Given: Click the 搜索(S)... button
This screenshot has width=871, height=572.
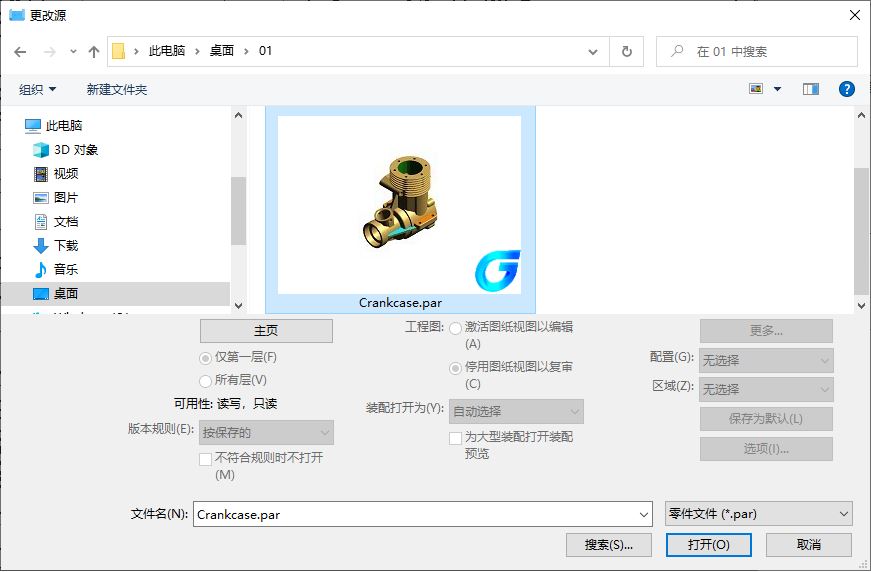Looking at the screenshot, I should click(x=609, y=545).
